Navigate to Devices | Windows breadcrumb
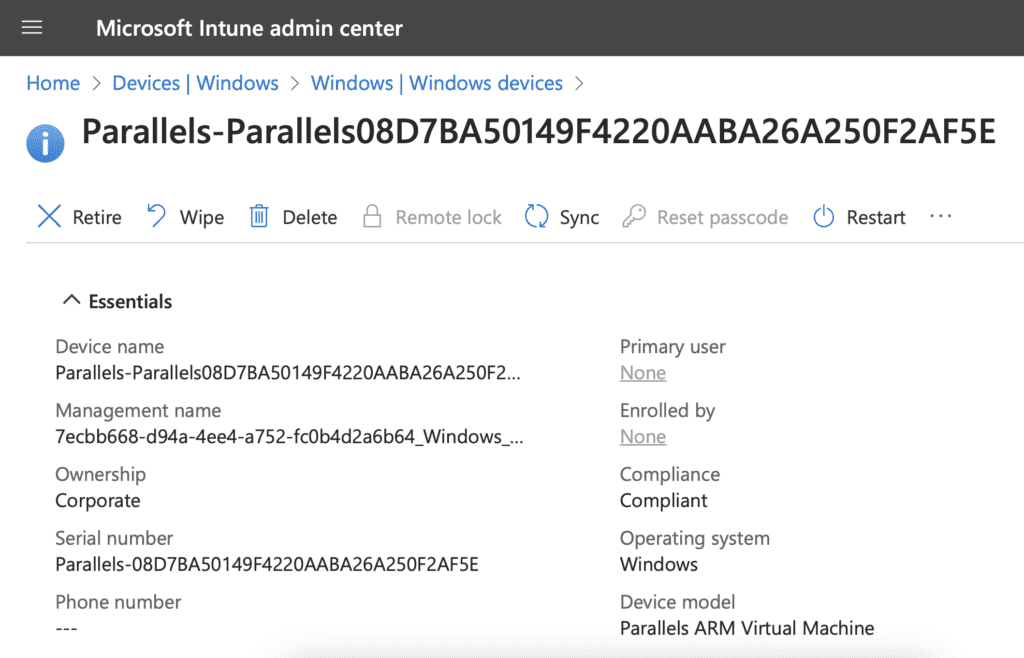The height and width of the screenshot is (658, 1024). point(195,83)
